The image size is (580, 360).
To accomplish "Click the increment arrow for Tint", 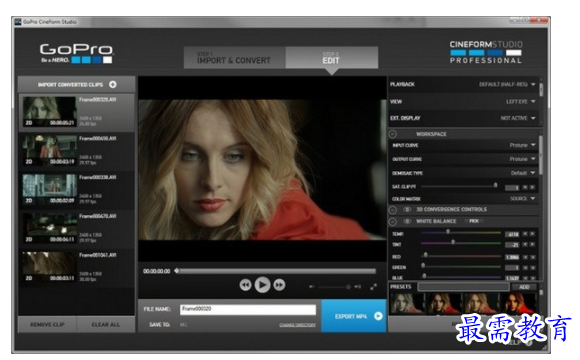I will (x=532, y=245).
